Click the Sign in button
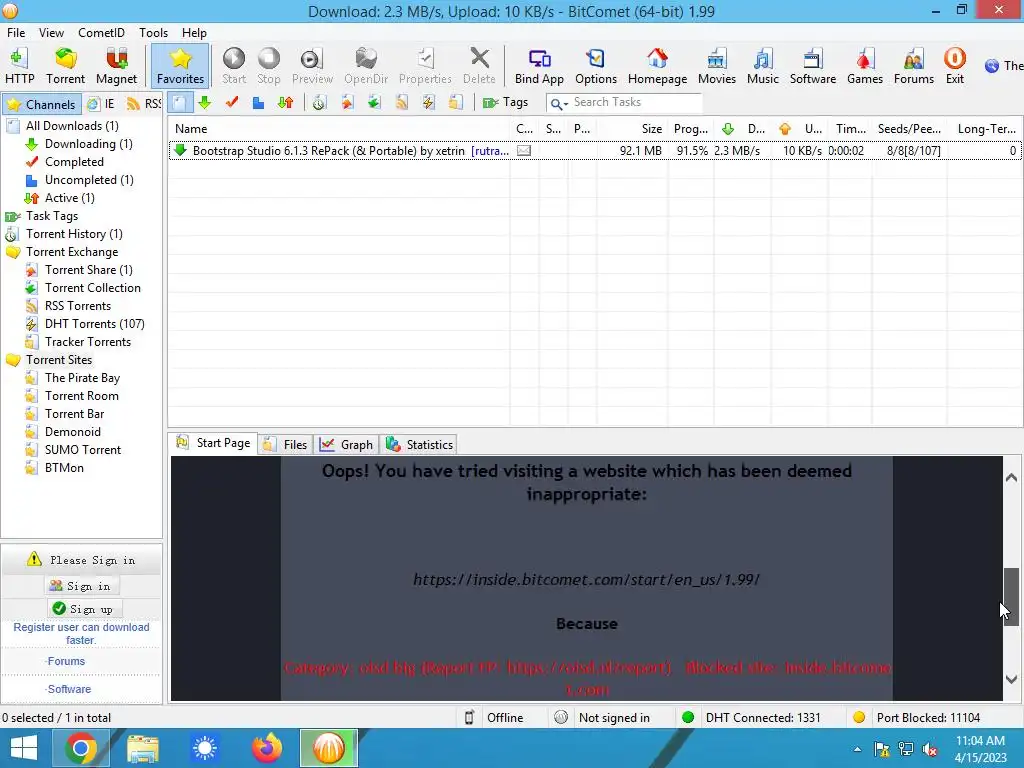Image resolution: width=1024 pixels, height=768 pixels. click(x=81, y=586)
